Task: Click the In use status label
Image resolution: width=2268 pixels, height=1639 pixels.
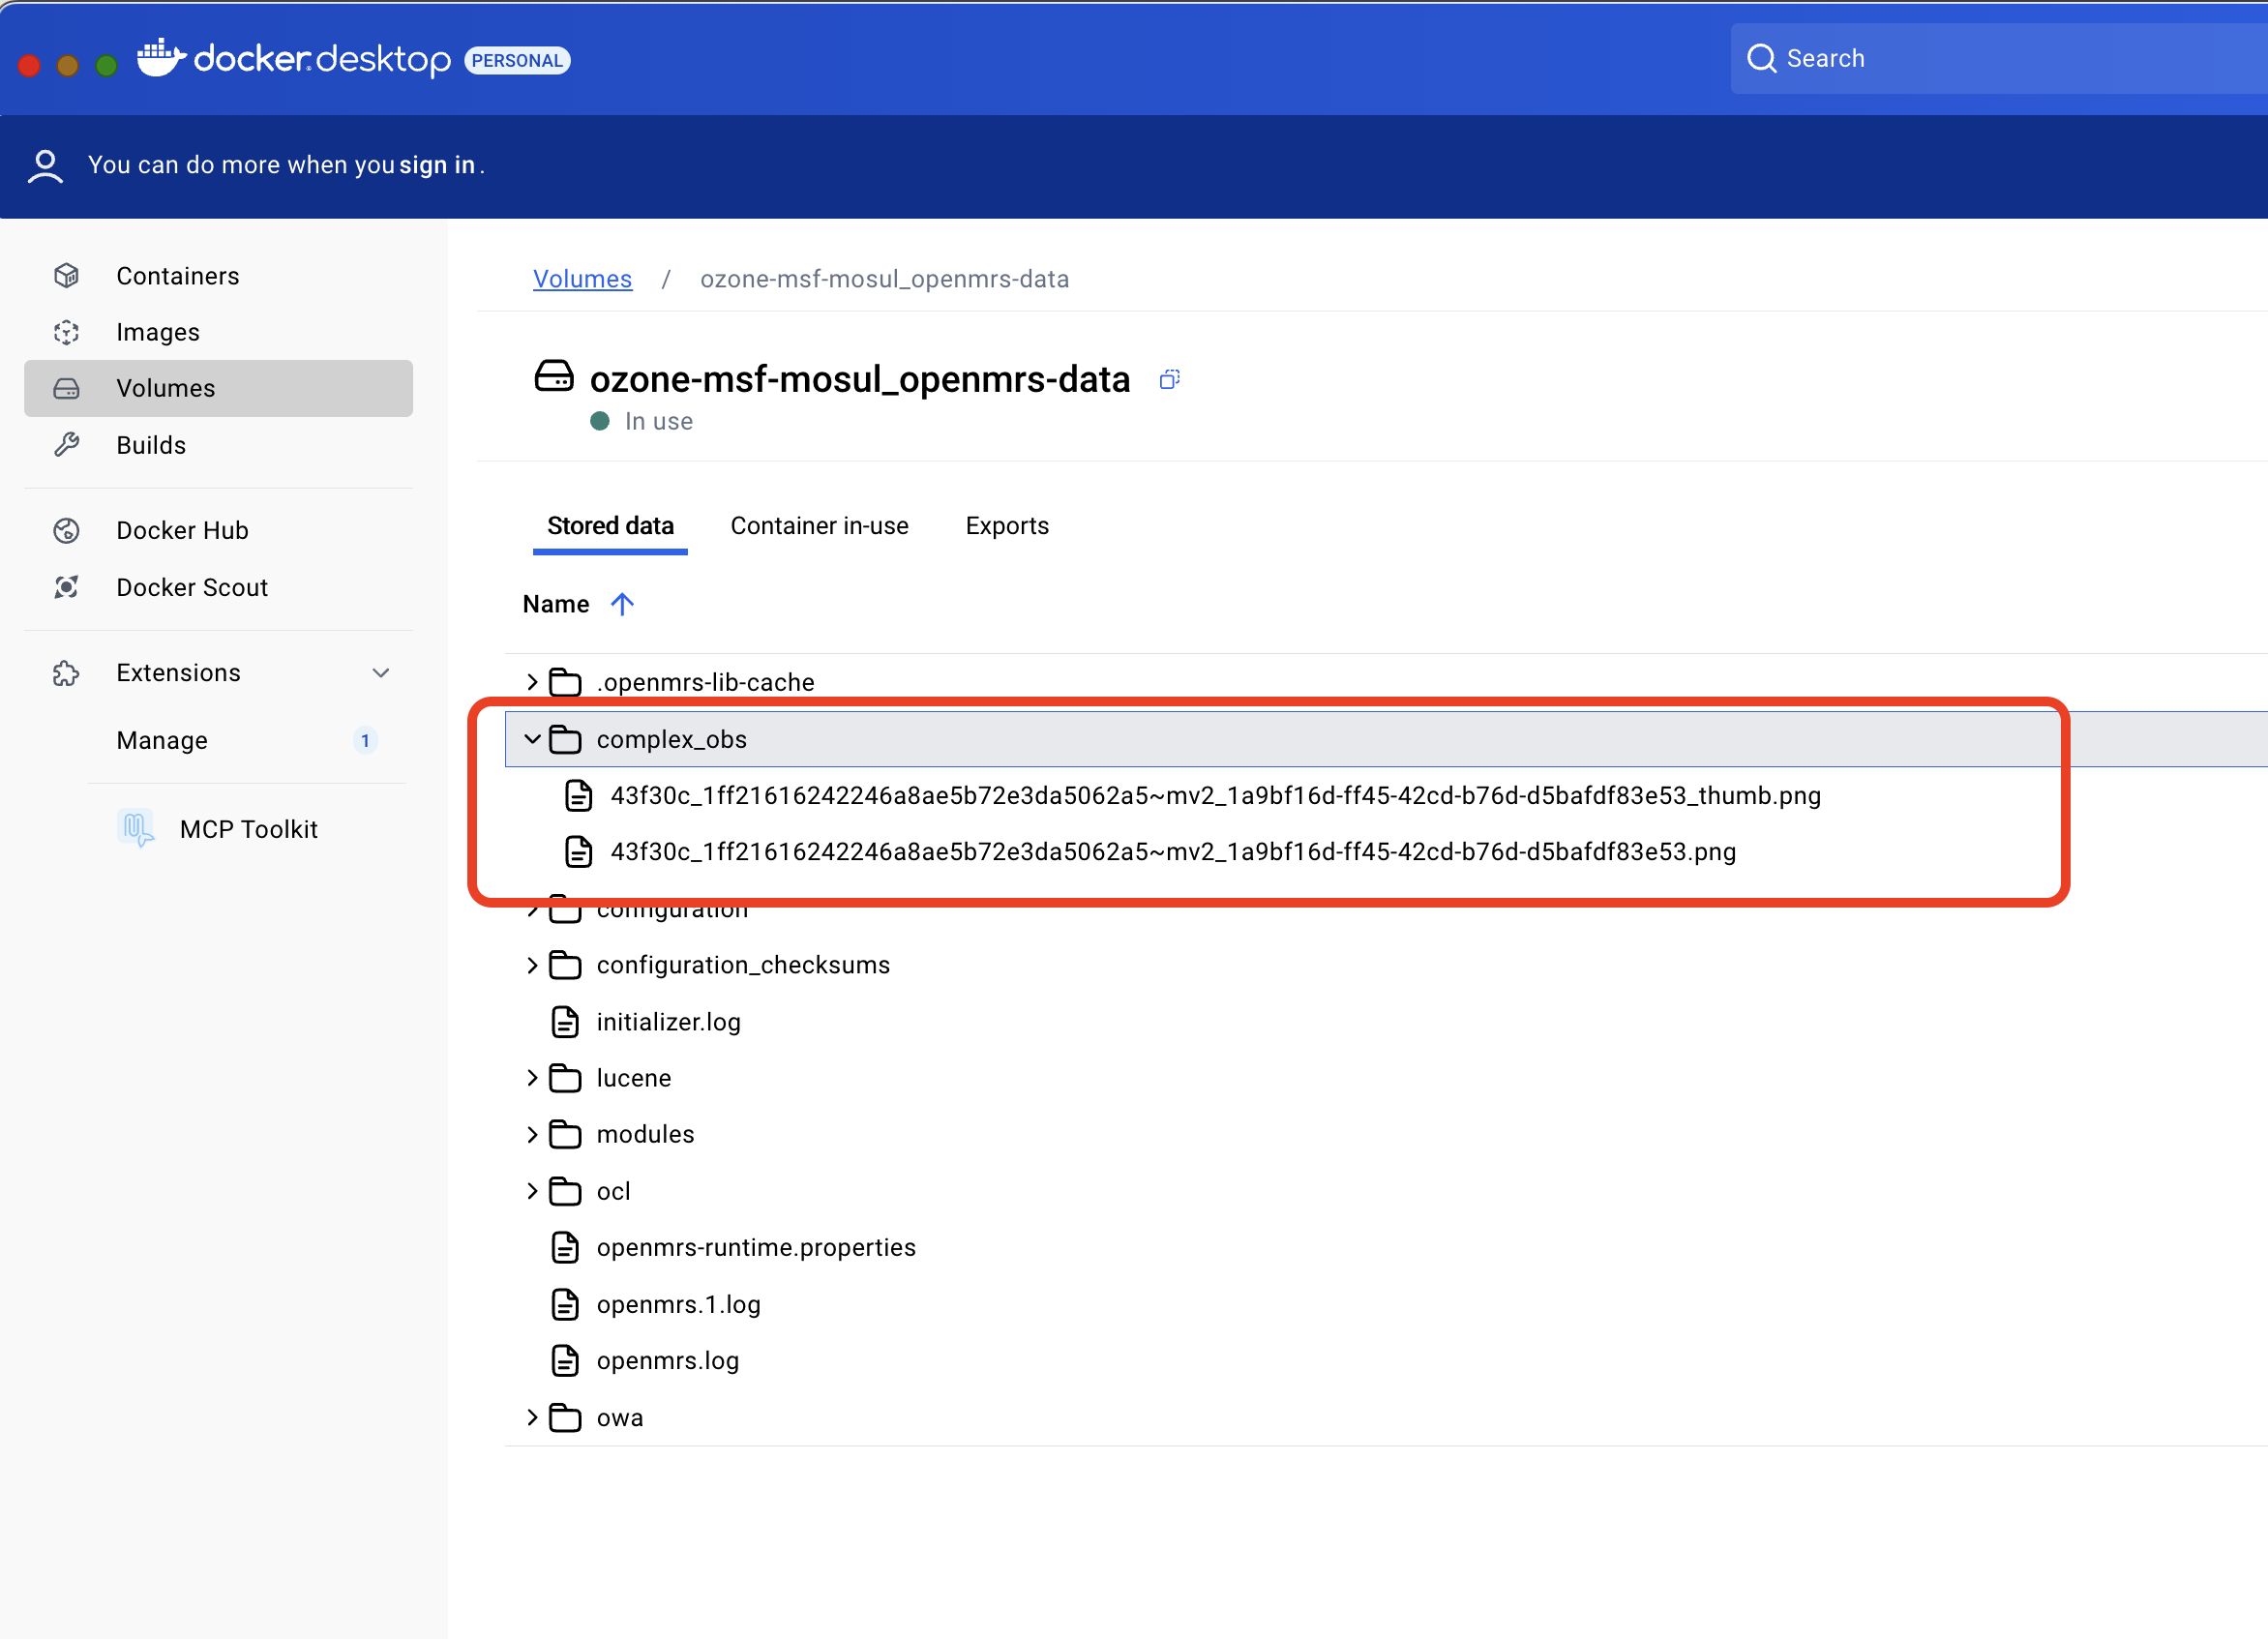Action: coord(658,421)
